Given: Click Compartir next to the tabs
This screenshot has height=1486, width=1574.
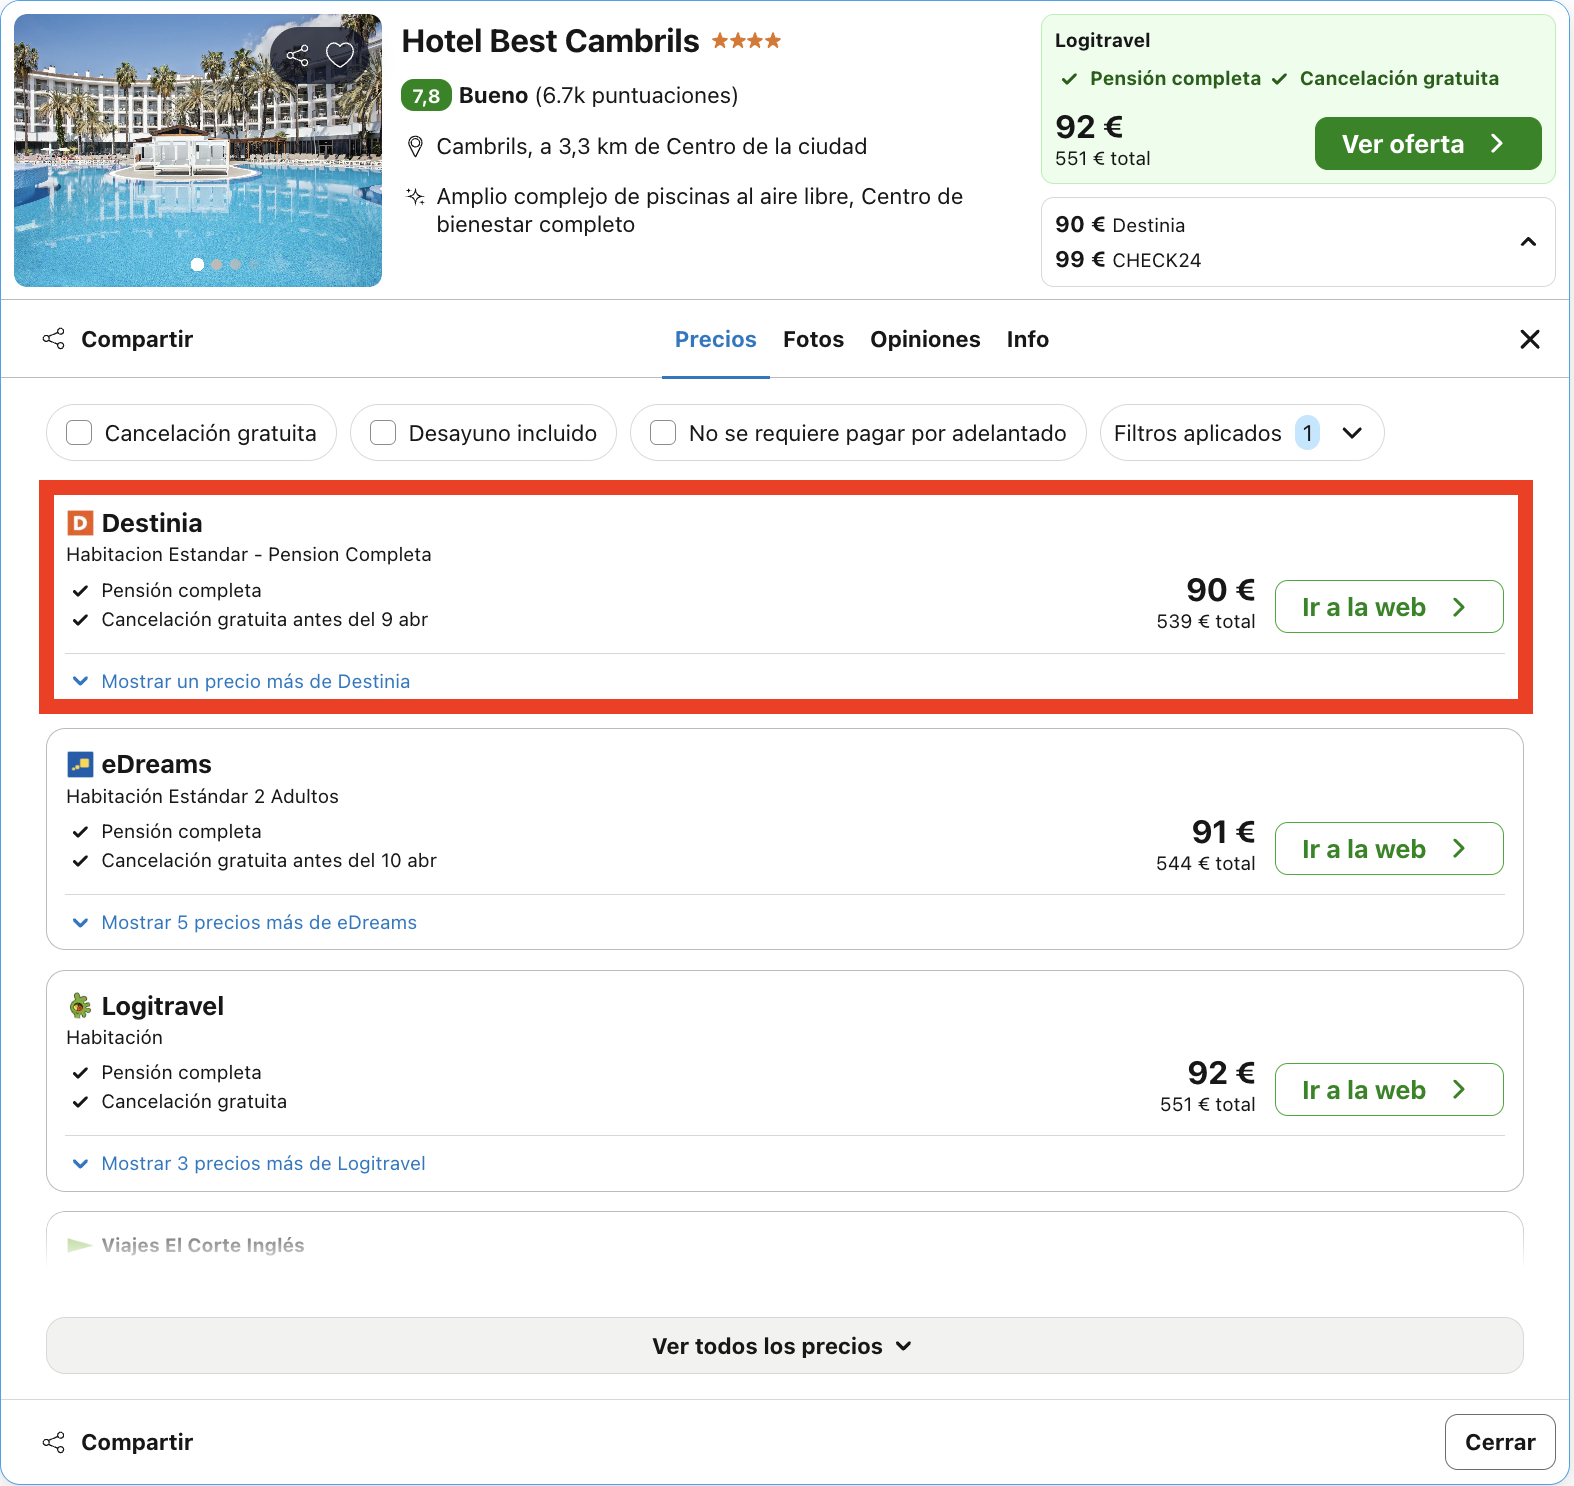Looking at the screenshot, I should tap(118, 340).
